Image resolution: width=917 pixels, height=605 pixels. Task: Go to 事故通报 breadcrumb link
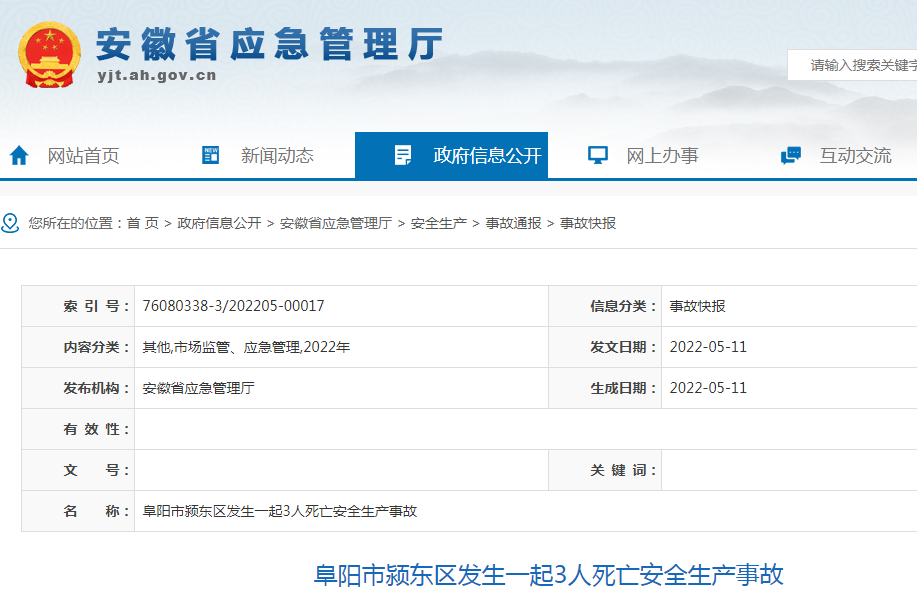(x=513, y=223)
